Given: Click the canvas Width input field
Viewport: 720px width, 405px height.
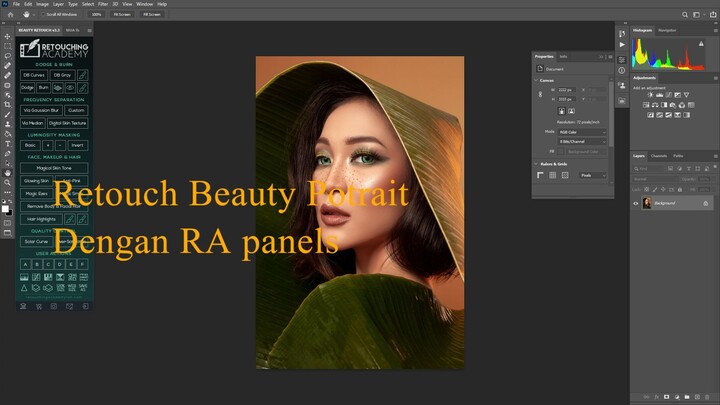Looking at the screenshot, I should [567, 90].
